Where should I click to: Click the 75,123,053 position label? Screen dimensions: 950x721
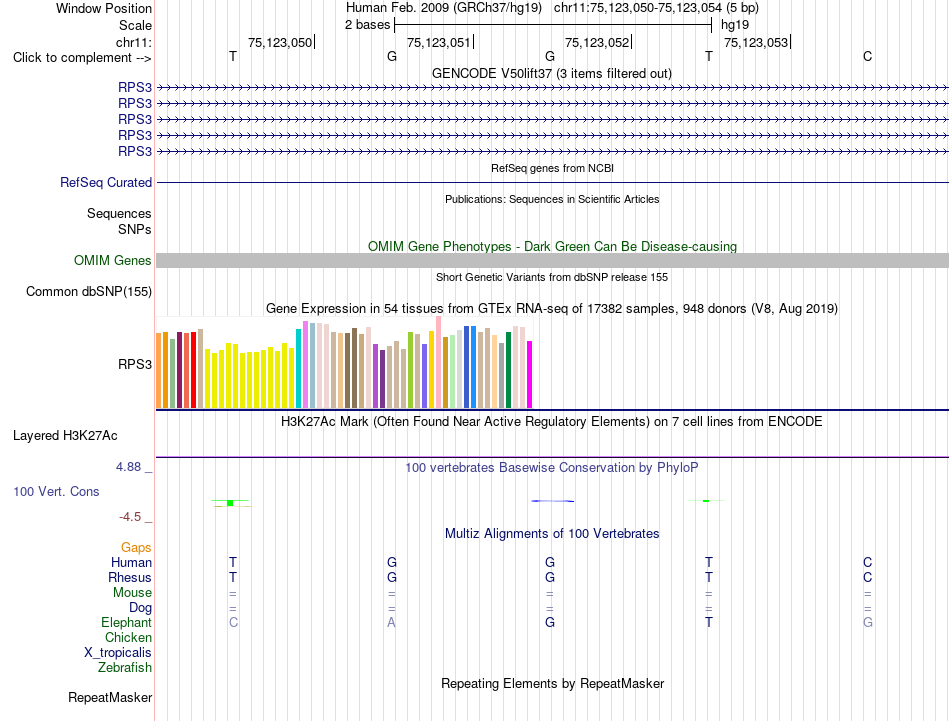[x=756, y=42]
